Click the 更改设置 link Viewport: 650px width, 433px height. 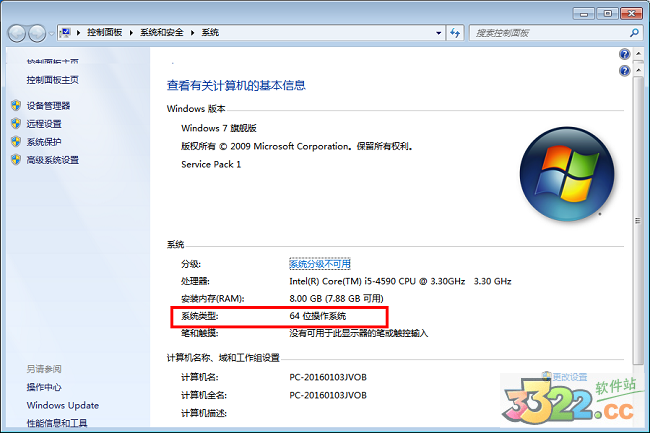(x=570, y=377)
